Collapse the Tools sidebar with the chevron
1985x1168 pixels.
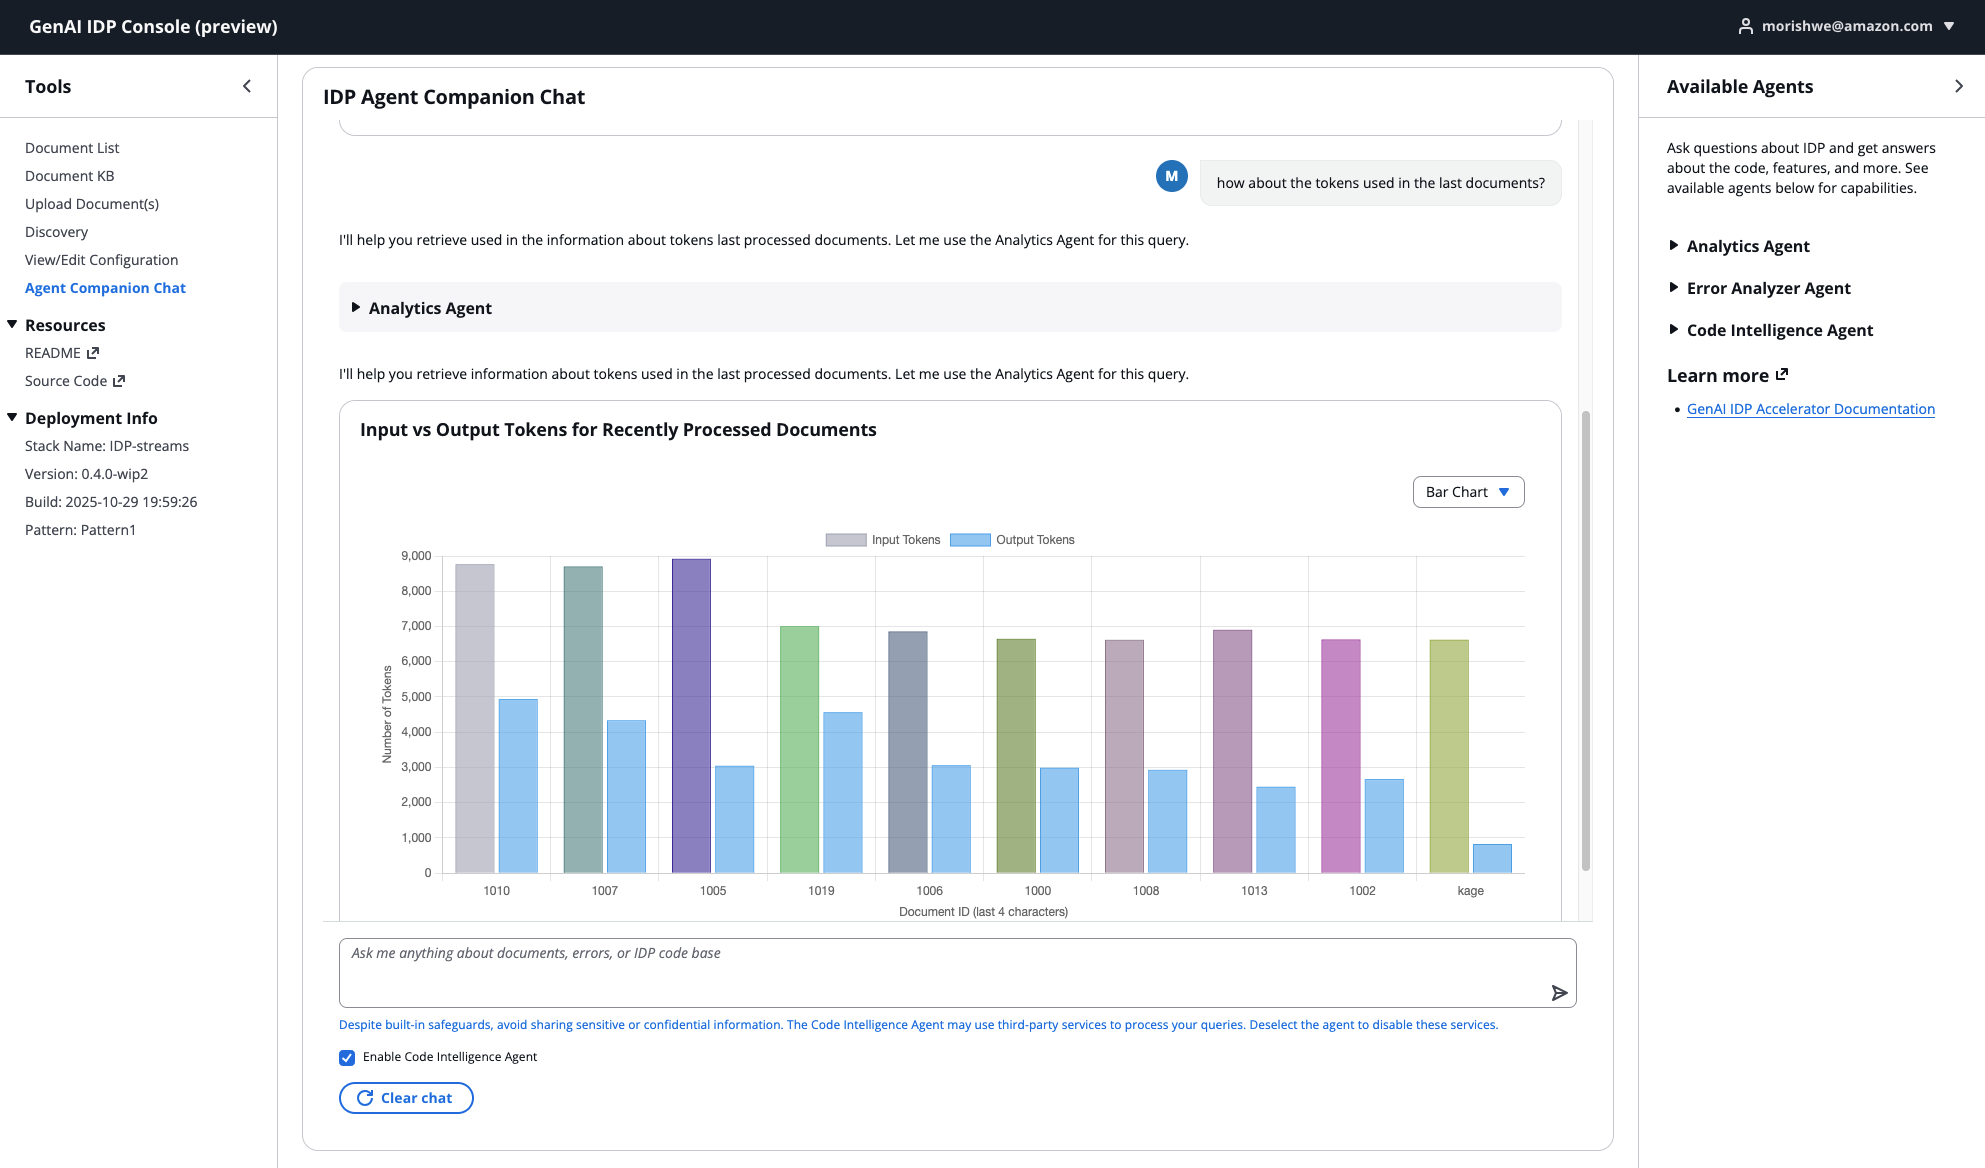click(x=247, y=86)
